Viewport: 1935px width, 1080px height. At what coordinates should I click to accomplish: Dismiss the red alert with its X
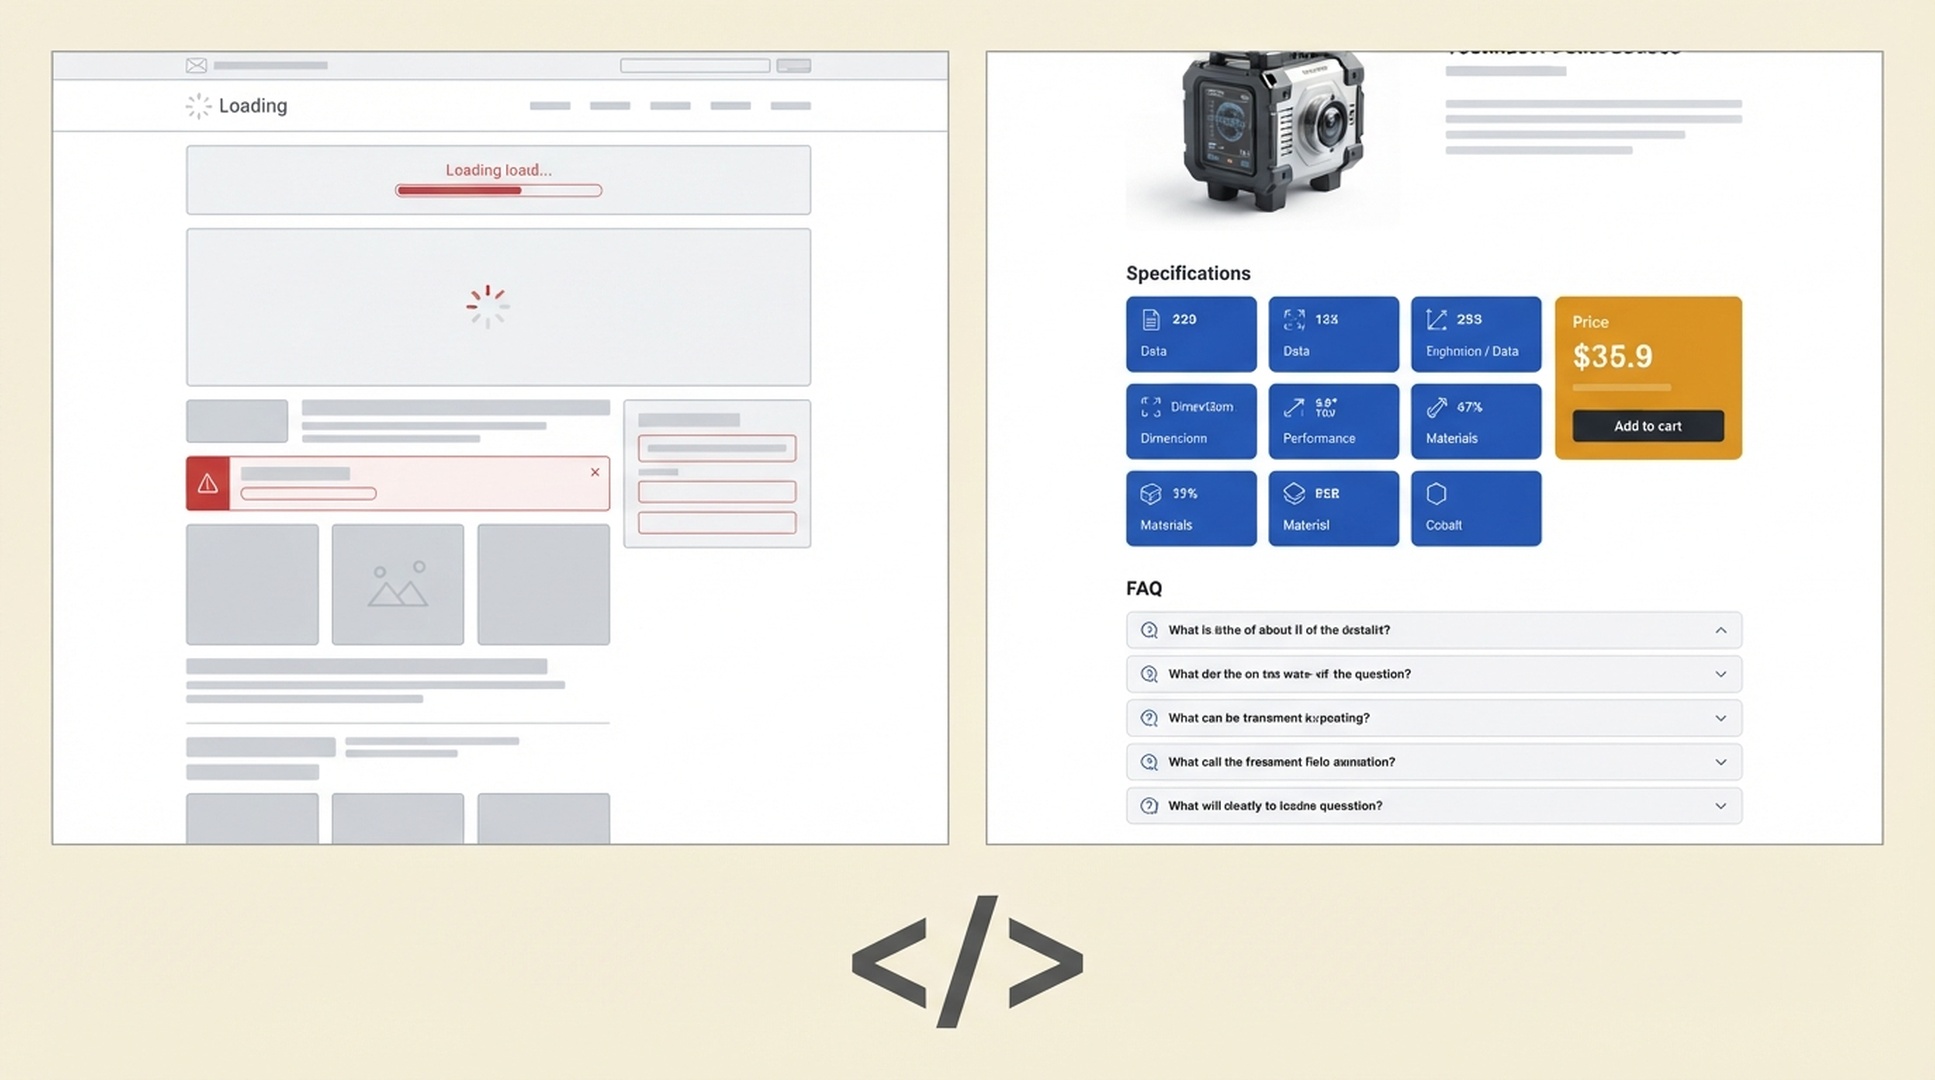595,472
